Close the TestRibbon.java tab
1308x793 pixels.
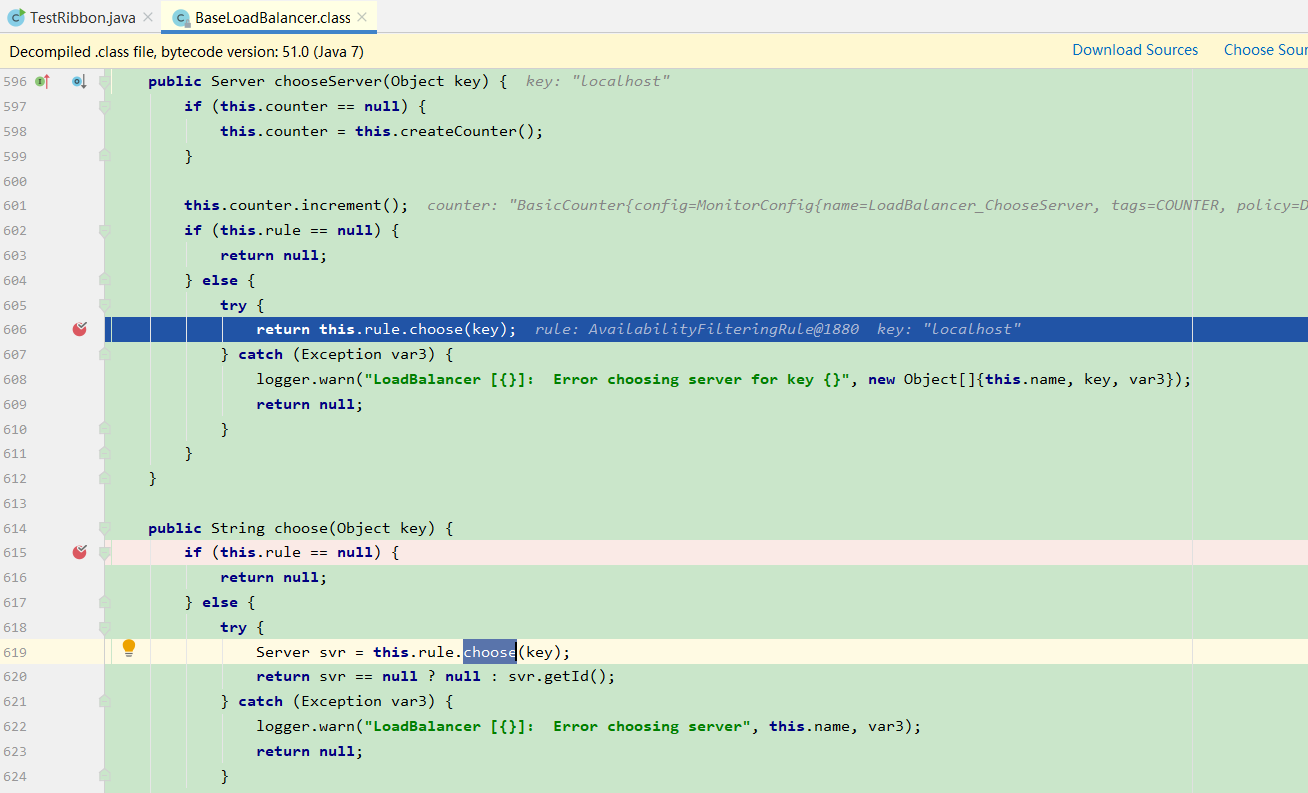pyautogui.click(x=148, y=18)
